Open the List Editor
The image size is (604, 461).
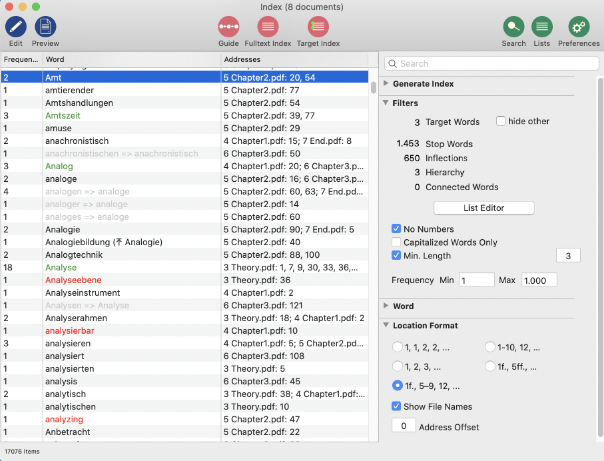pyautogui.click(x=484, y=208)
